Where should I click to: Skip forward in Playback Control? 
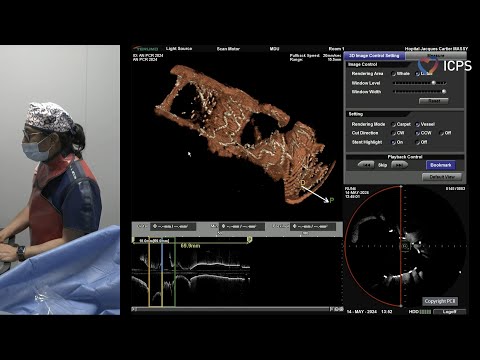tap(399, 165)
